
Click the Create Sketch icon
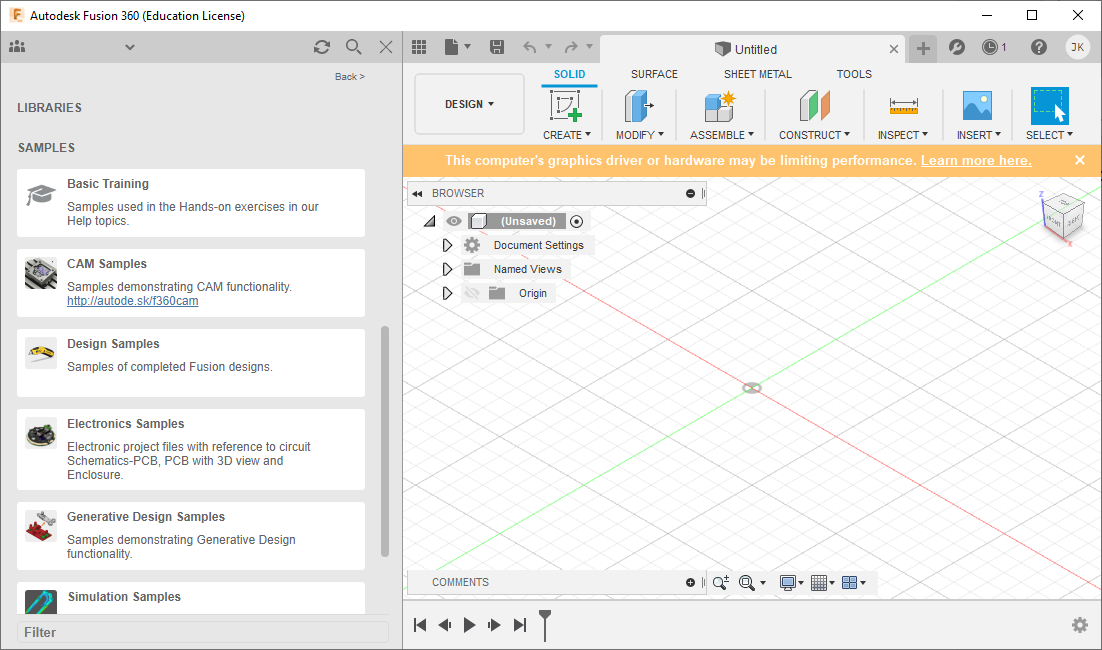pyautogui.click(x=566, y=106)
